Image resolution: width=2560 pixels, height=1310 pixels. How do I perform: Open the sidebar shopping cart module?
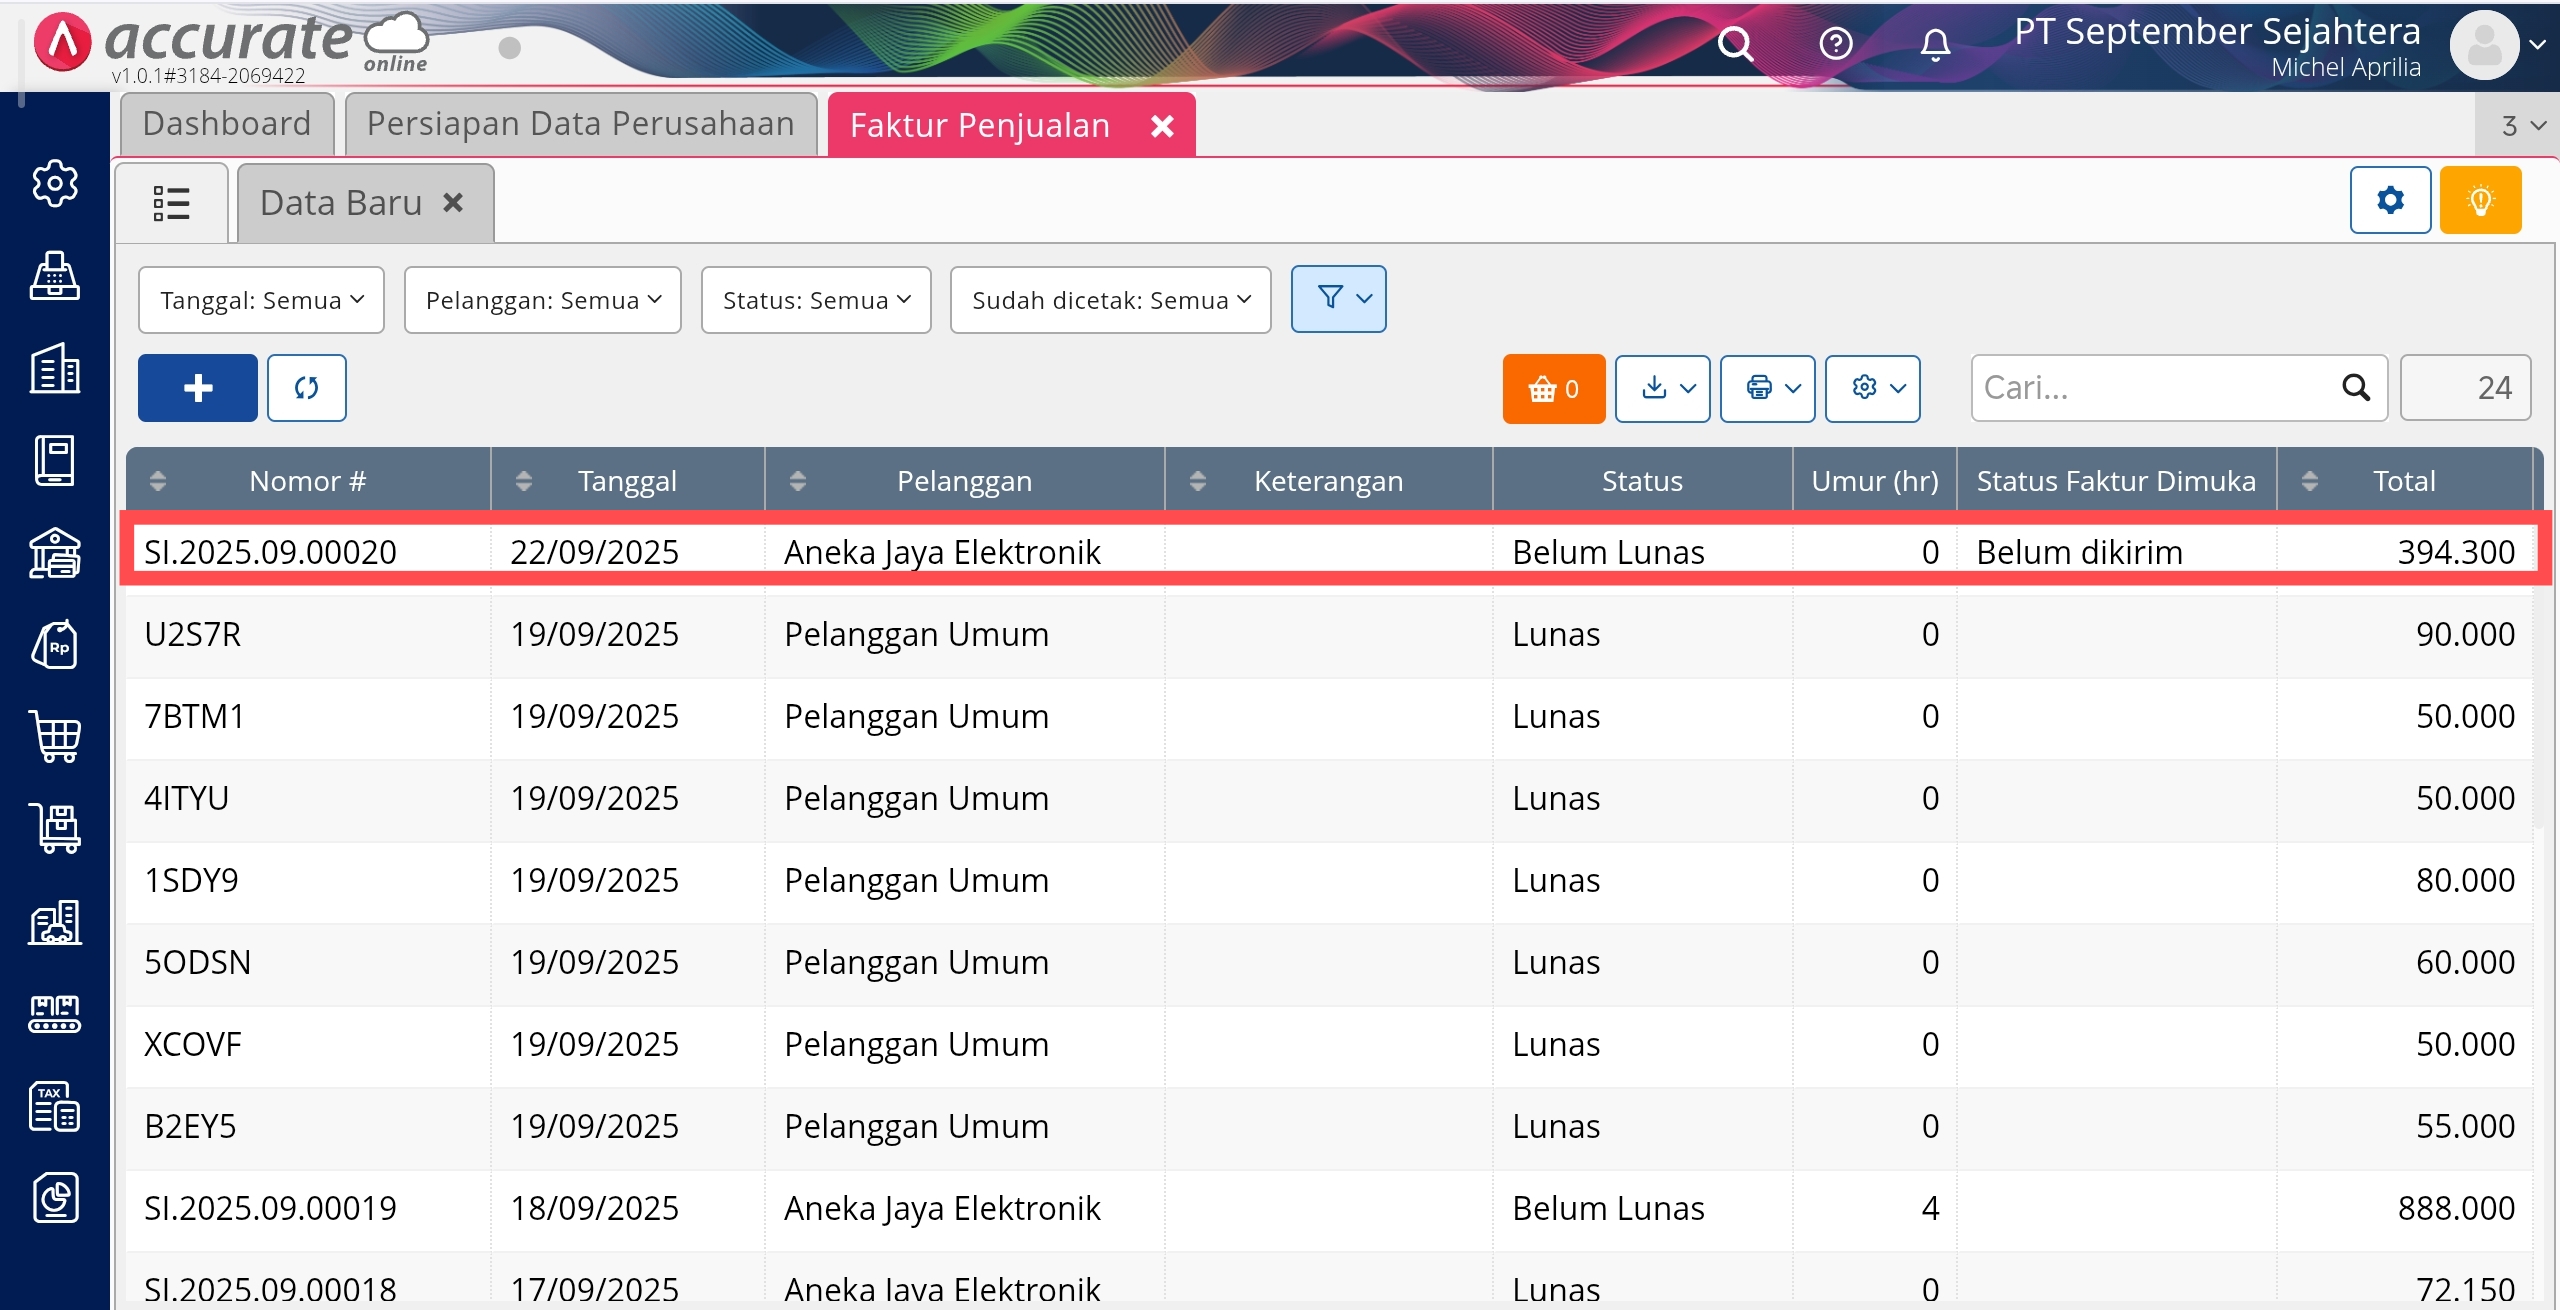pos(55,737)
